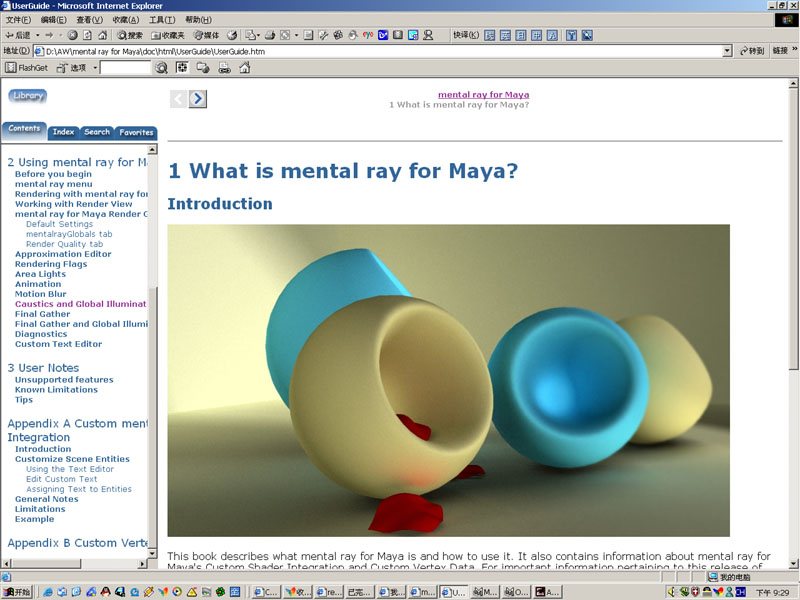Image resolution: width=800 pixels, height=600 pixels.
Task: Open the 工具(T) menu
Action: (162, 20)
